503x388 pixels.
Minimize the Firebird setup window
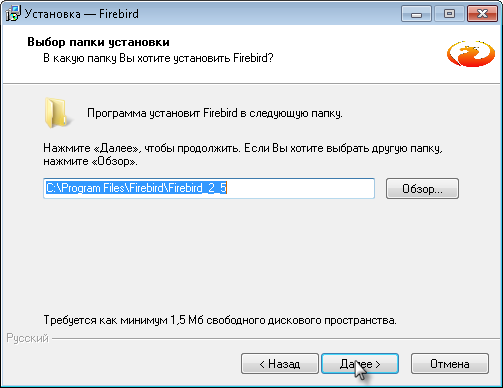point(416,14)
